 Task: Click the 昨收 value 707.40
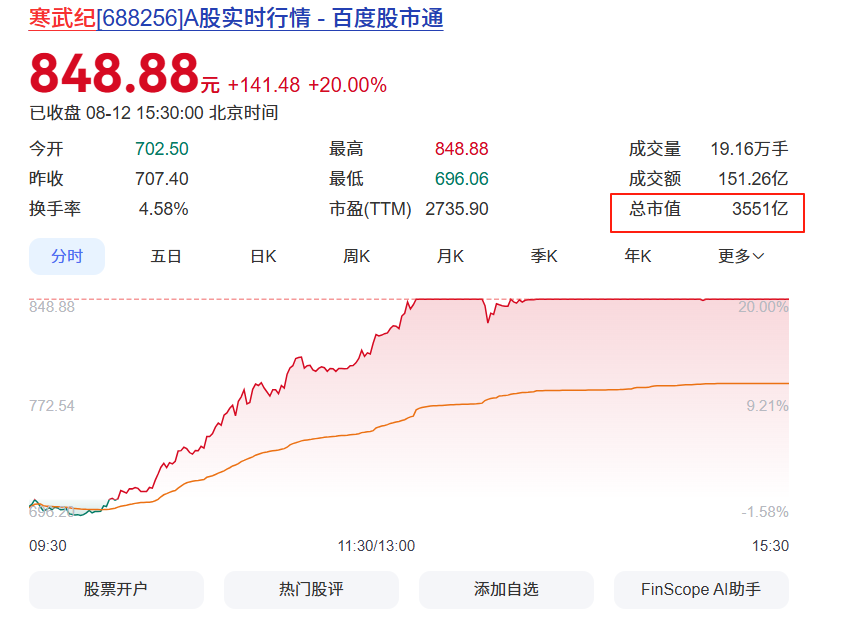click(162, 179)
